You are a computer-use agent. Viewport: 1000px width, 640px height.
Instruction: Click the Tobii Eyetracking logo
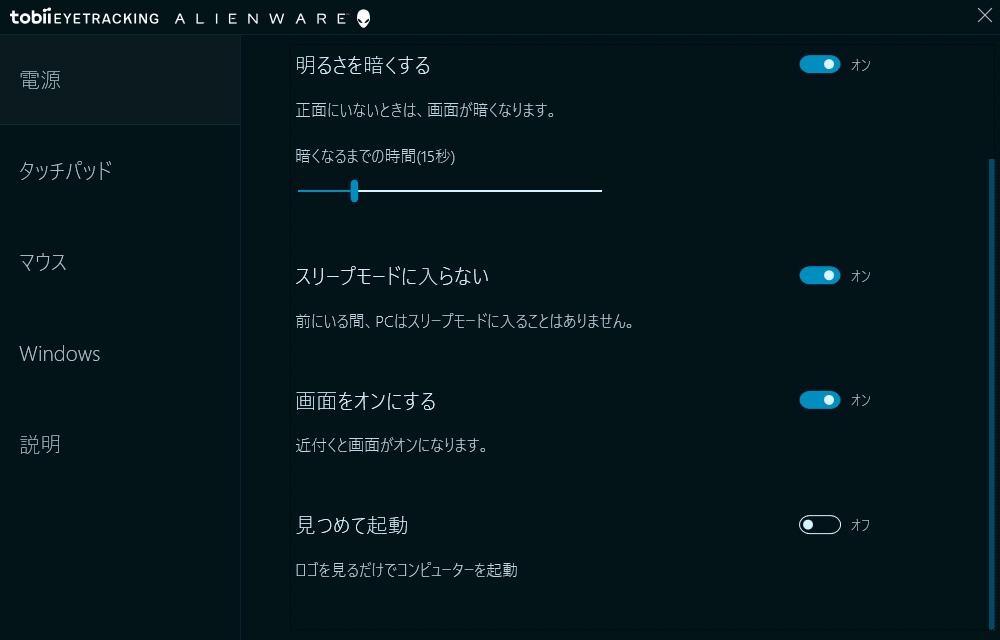pos(84,18)
